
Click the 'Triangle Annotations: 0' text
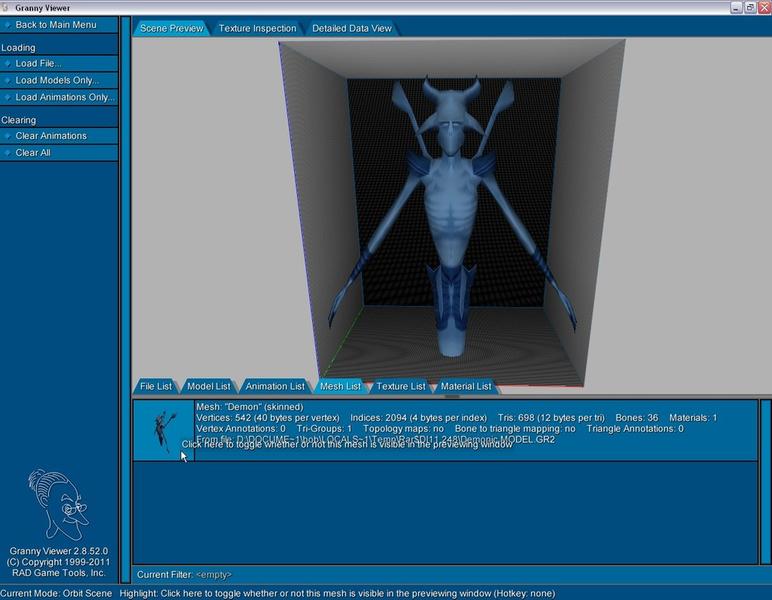coord(635,429)
